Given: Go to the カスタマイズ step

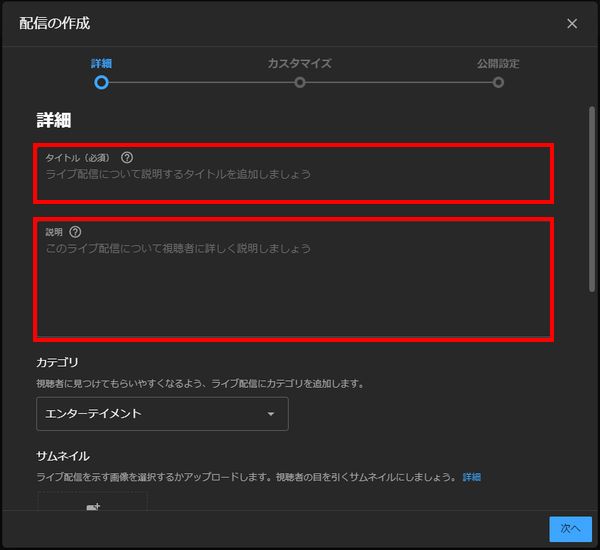Looking at the screenshot, I should pyautogui.click(x=299, y=64).
